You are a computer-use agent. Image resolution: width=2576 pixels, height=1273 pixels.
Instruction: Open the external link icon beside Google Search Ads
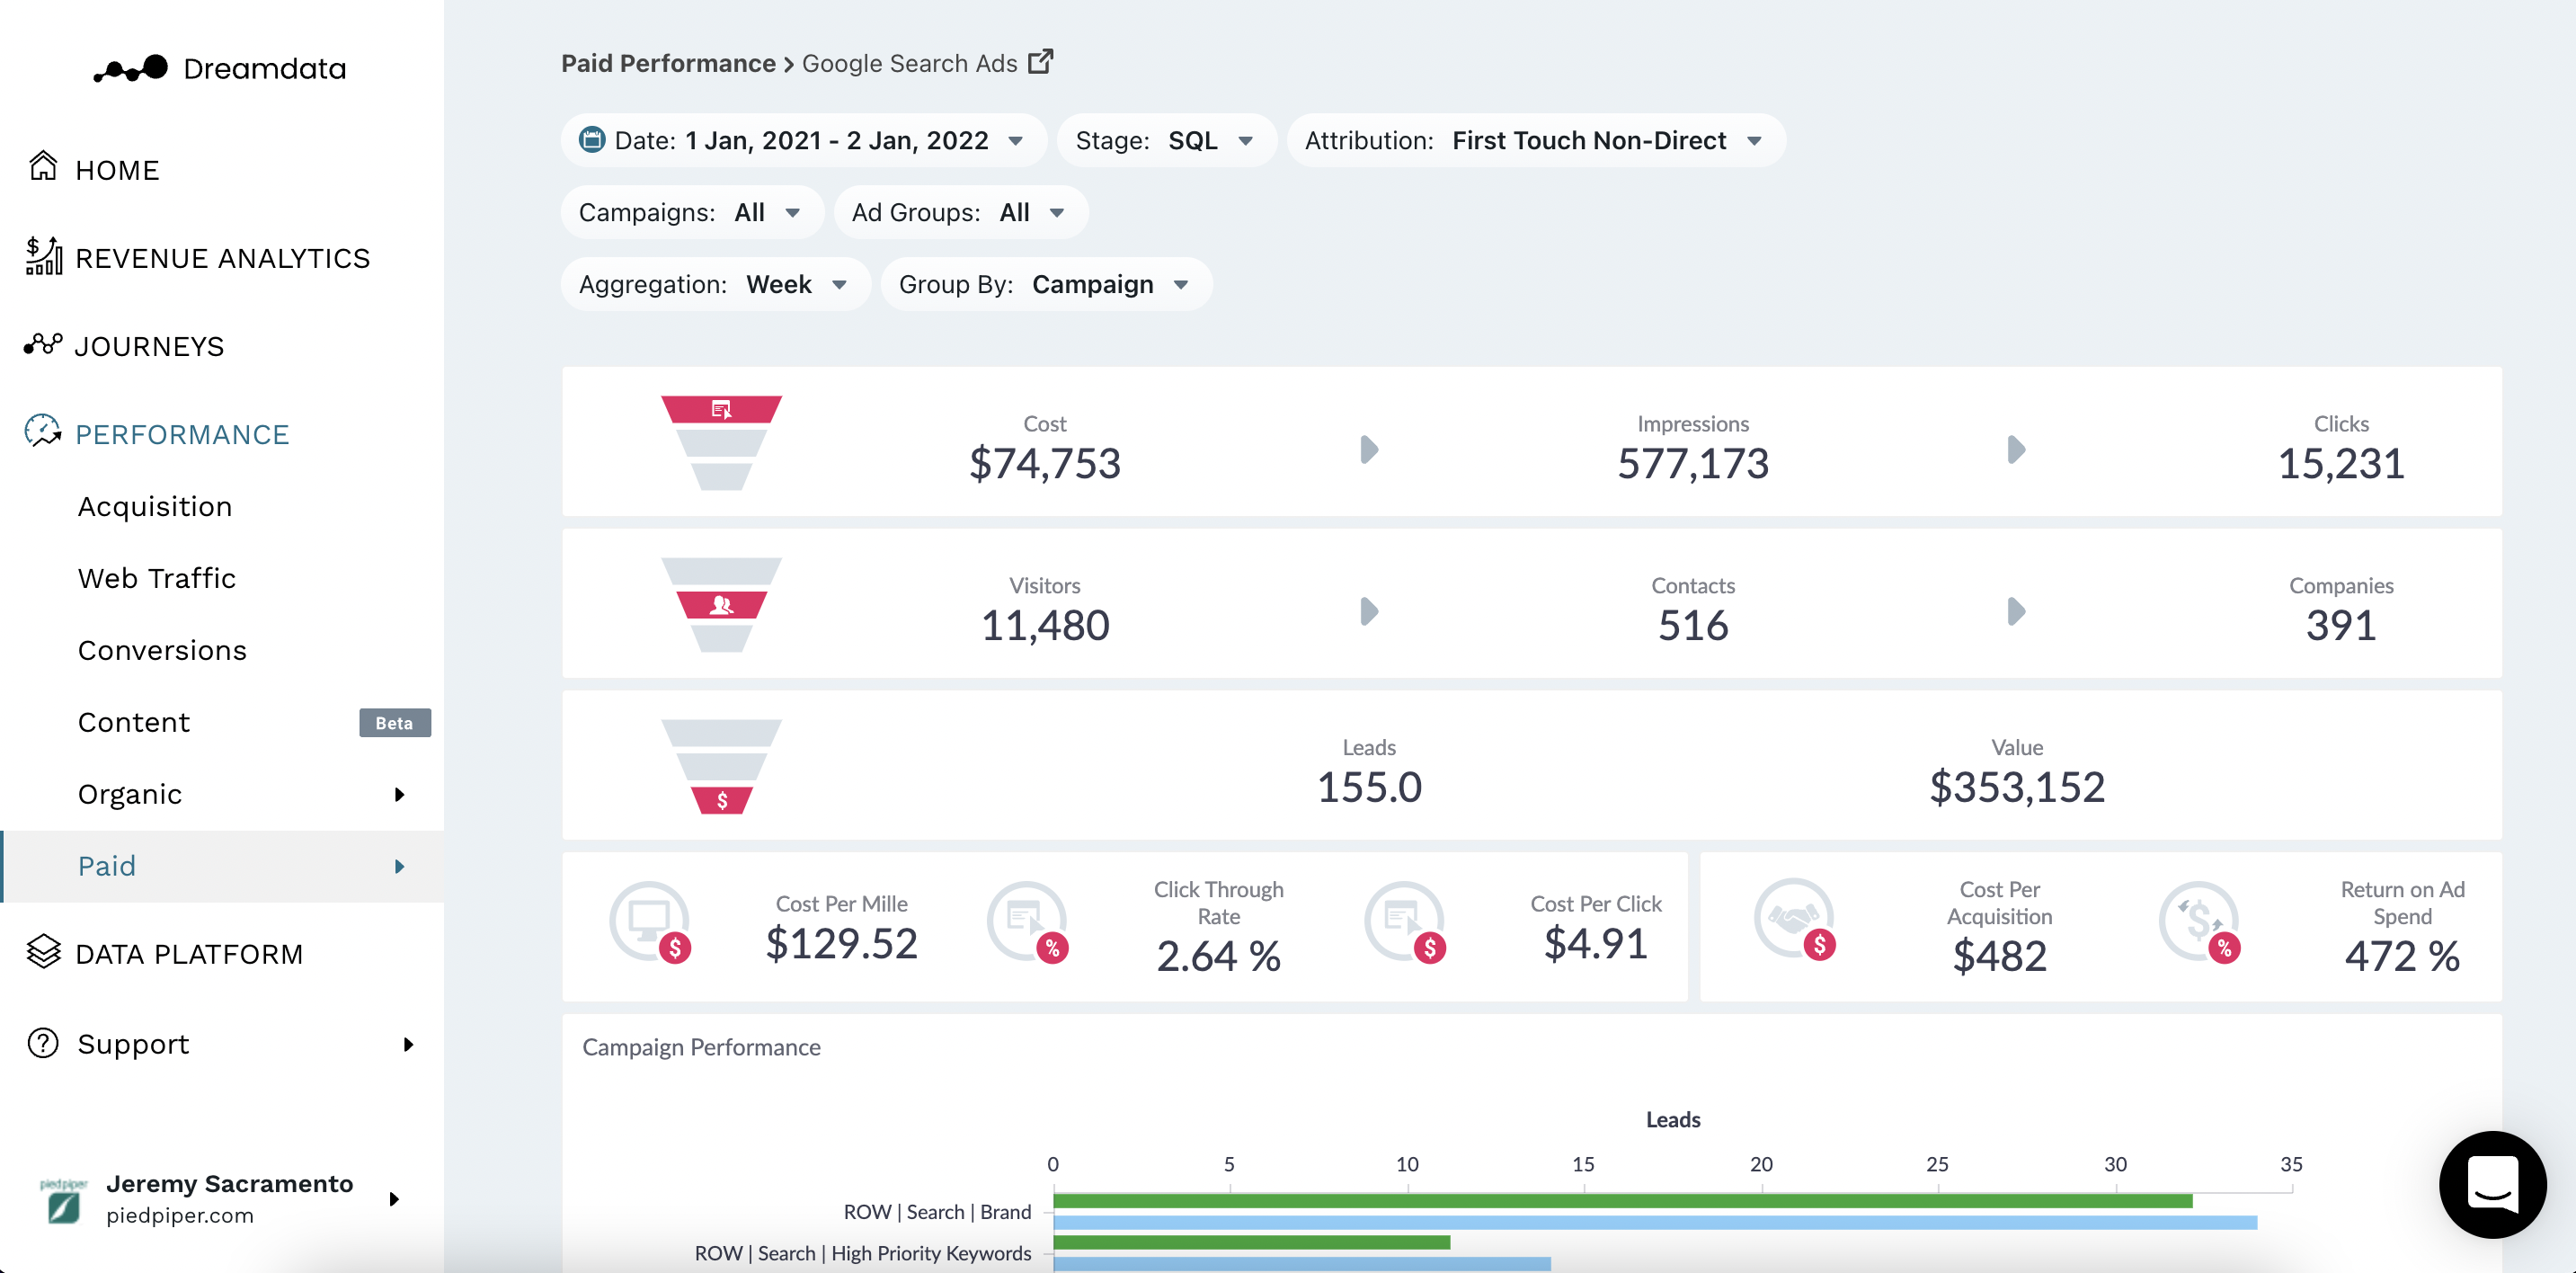pos(1041,62)
